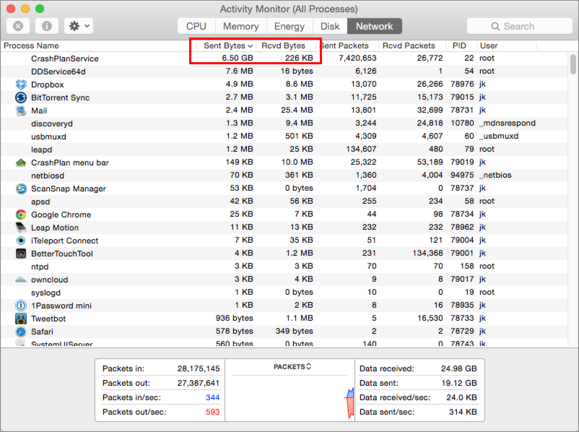The image size is (579, 432).
Task: Click the Tweetbot icon
Action: [x=21, y=319]
